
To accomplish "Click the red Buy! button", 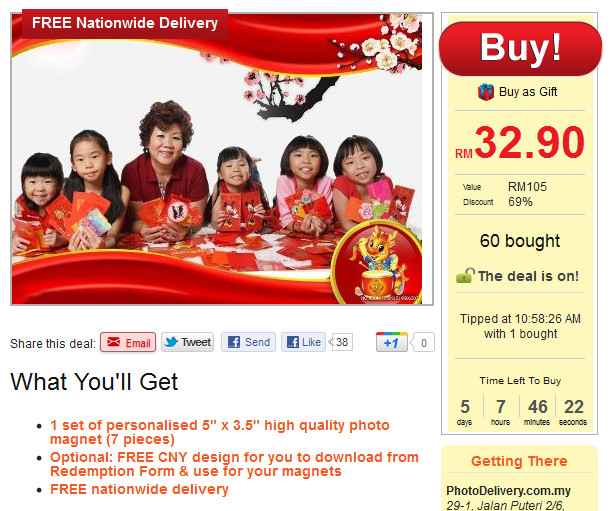I will coord(520,49).
